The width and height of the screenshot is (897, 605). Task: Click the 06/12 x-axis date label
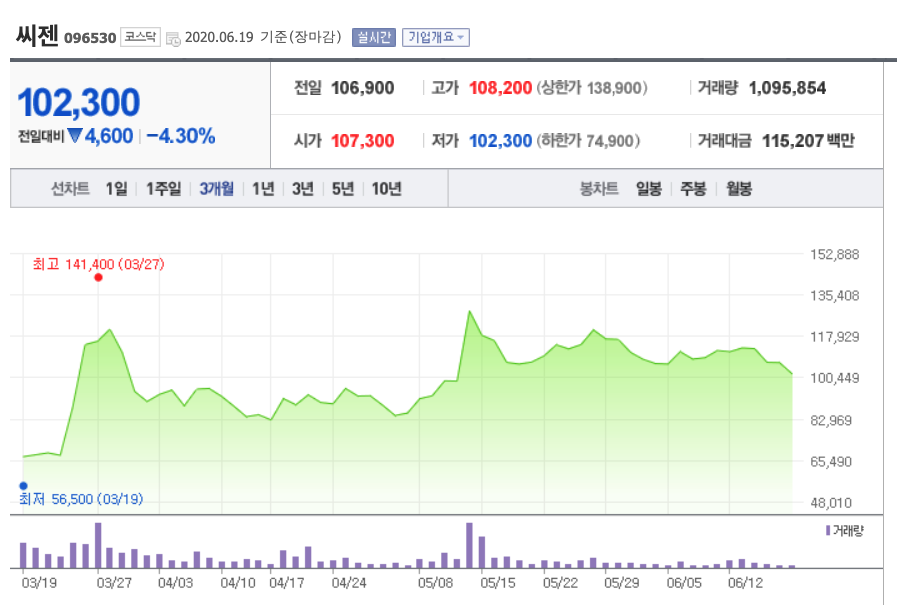click(x=745, y=583)
